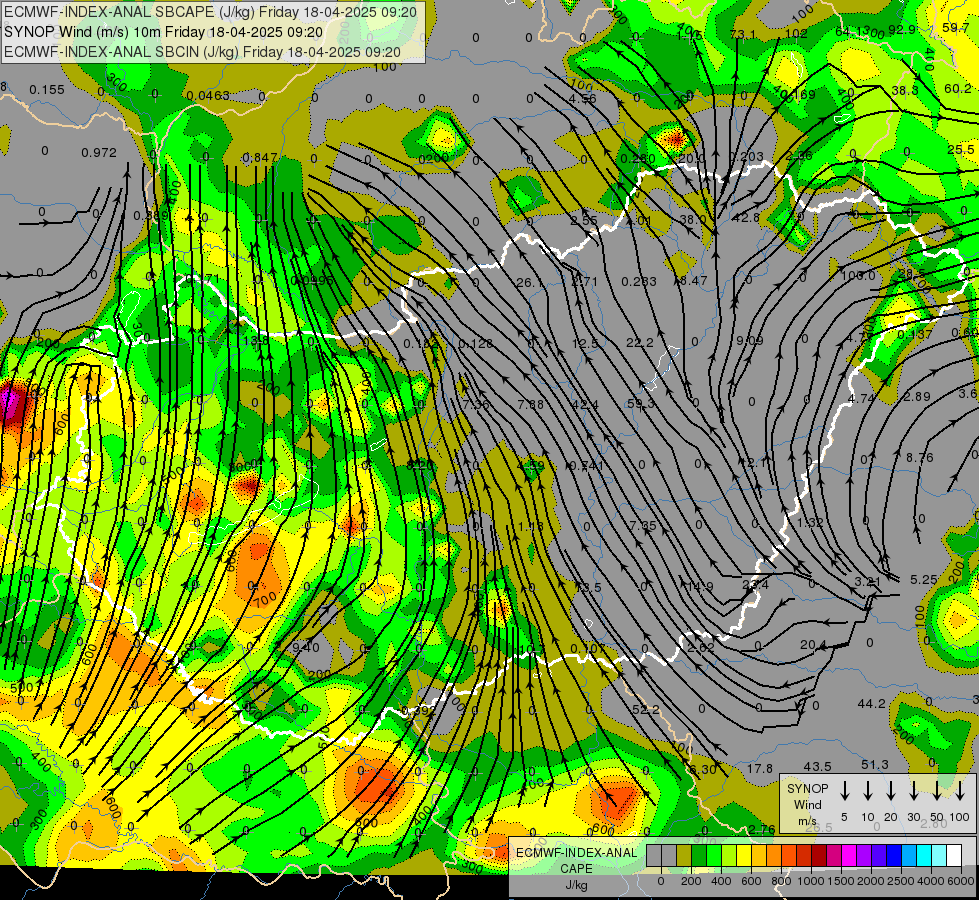Click the '22.2' value on the map
This screenshot has width=979, height=900.
[640, 342]
